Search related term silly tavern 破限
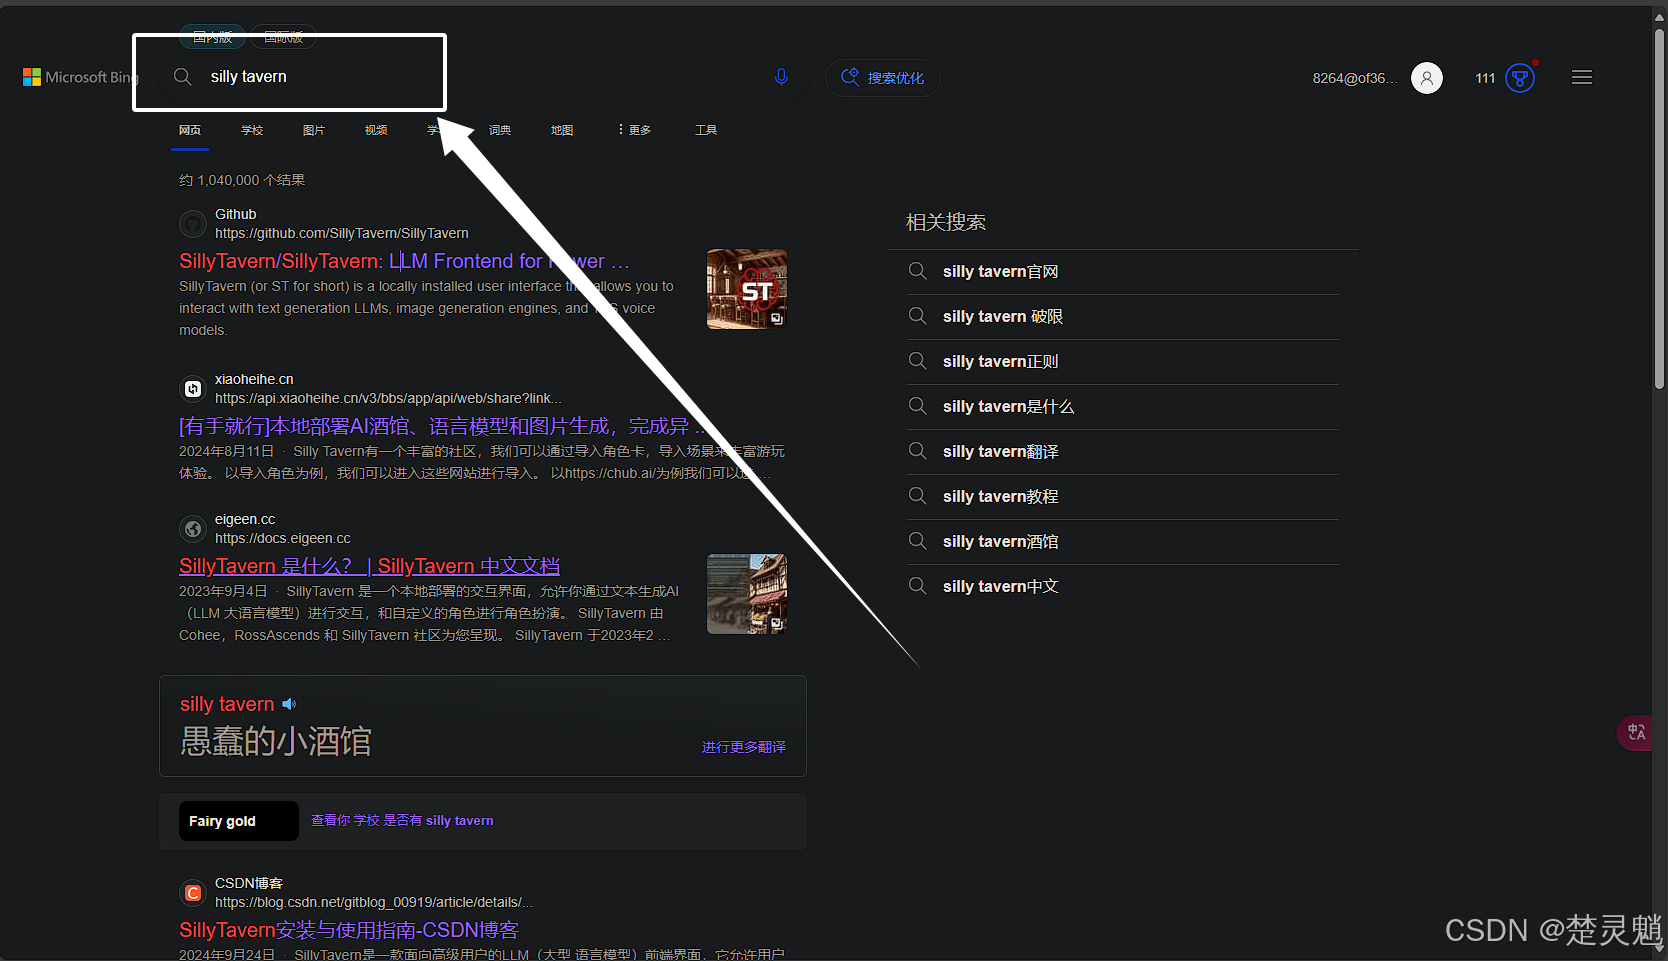 tap(1003, 316)
